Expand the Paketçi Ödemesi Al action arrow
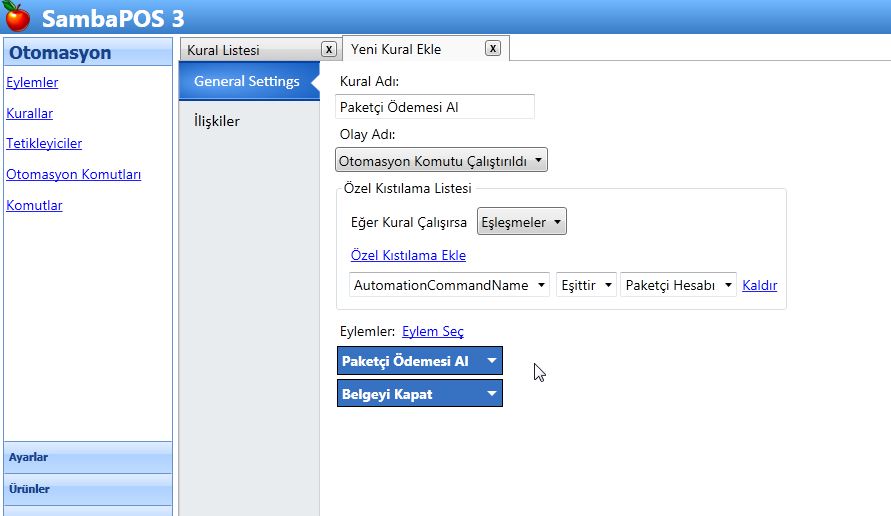 pos(491,361)
